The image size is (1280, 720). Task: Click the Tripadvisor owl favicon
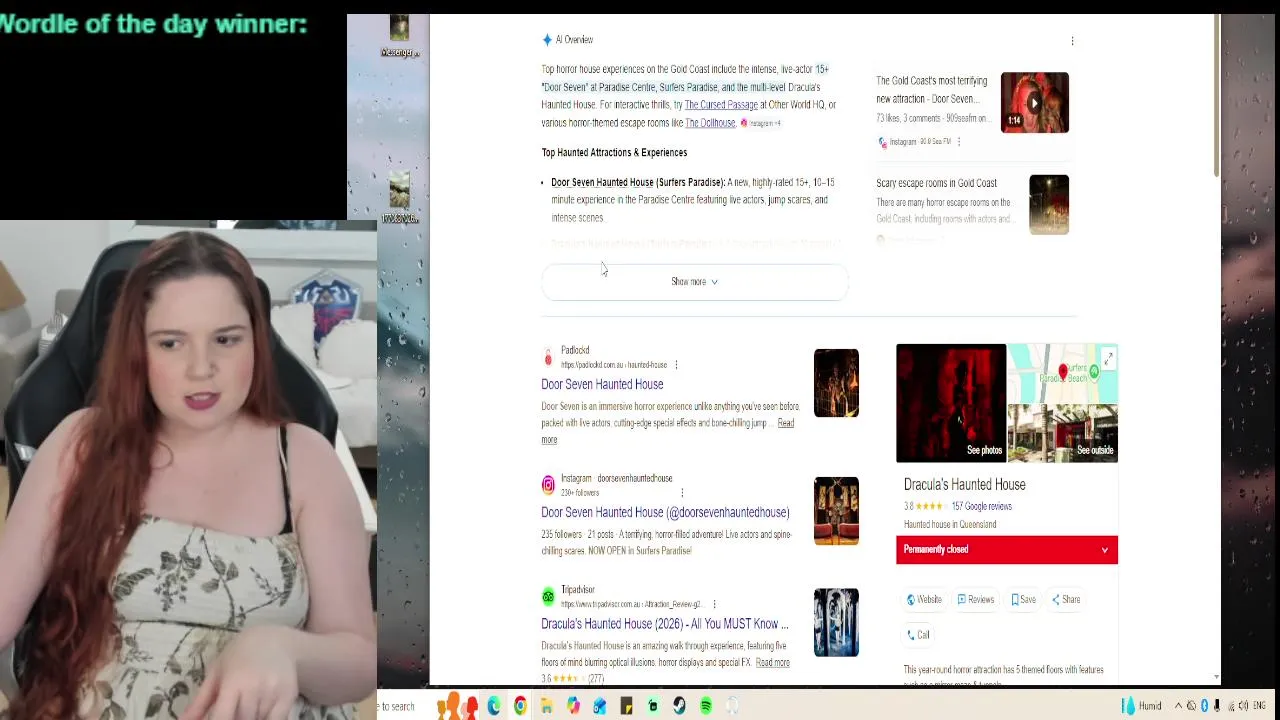(x=548, y=597)
